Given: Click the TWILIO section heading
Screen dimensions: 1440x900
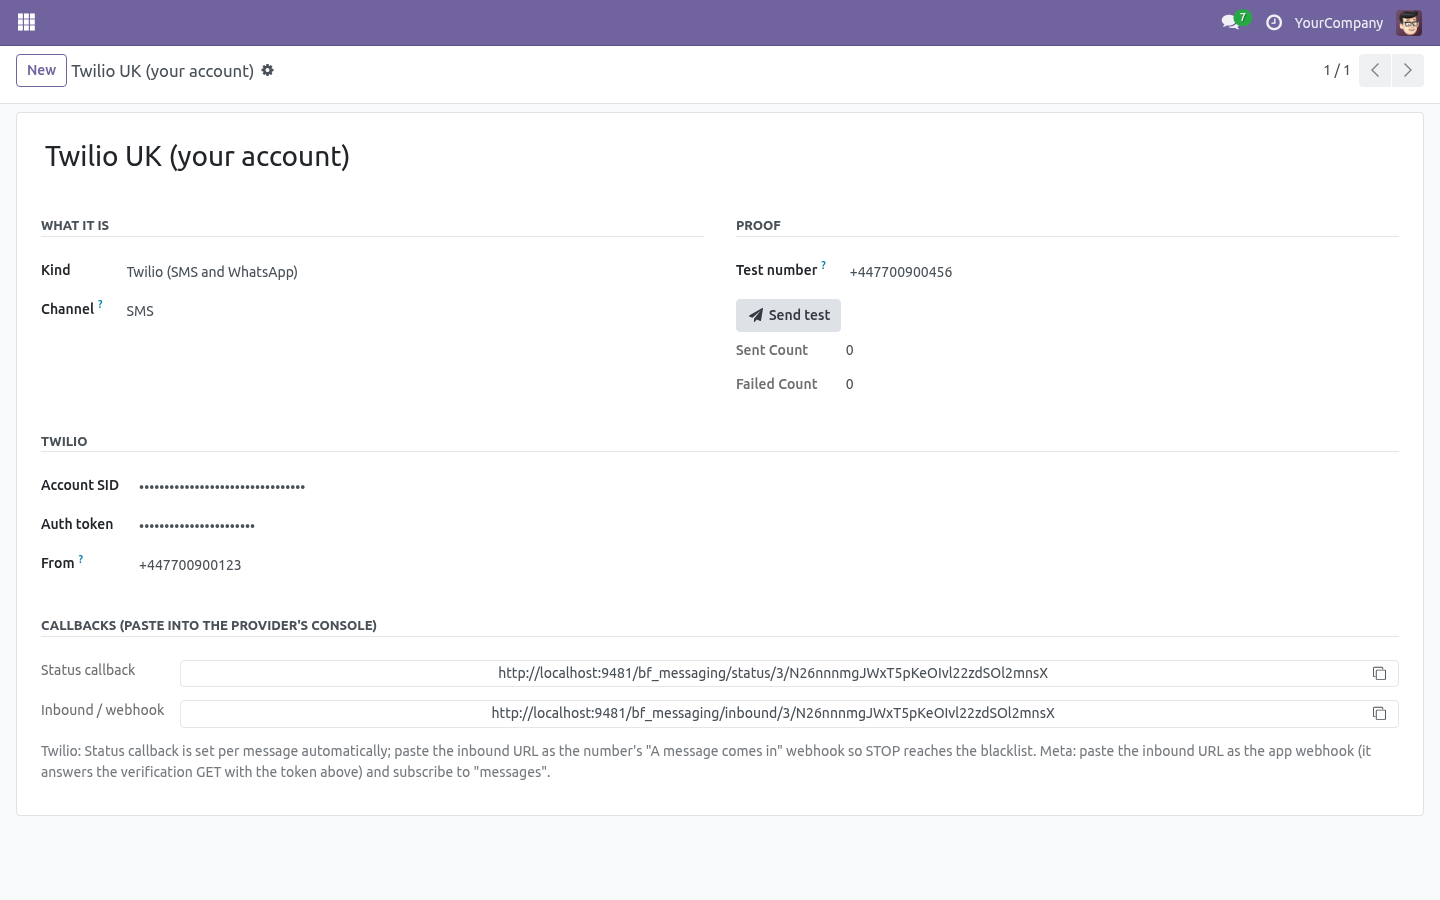Looking at the screenshot, I should point(64,442).
